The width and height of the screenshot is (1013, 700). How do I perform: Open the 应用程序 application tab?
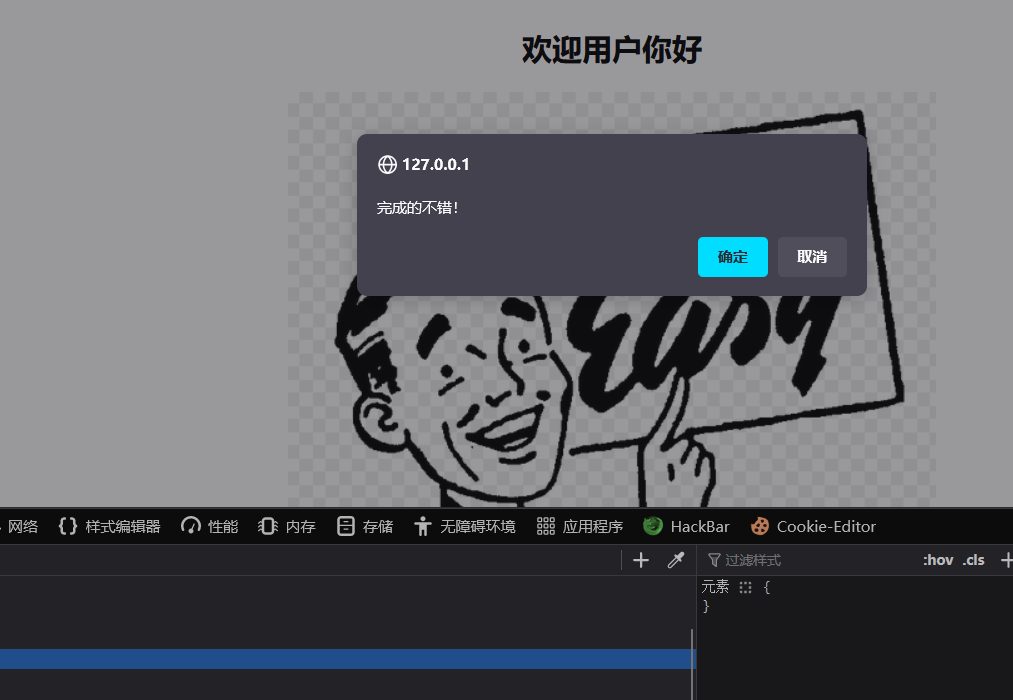coord(580,526)
